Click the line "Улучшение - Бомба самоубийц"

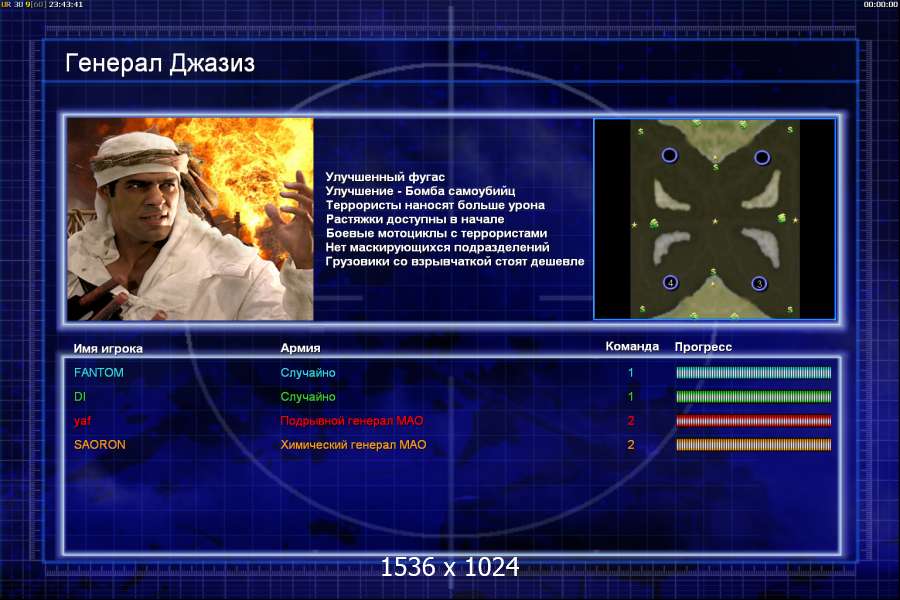click(x=420, y=191)
